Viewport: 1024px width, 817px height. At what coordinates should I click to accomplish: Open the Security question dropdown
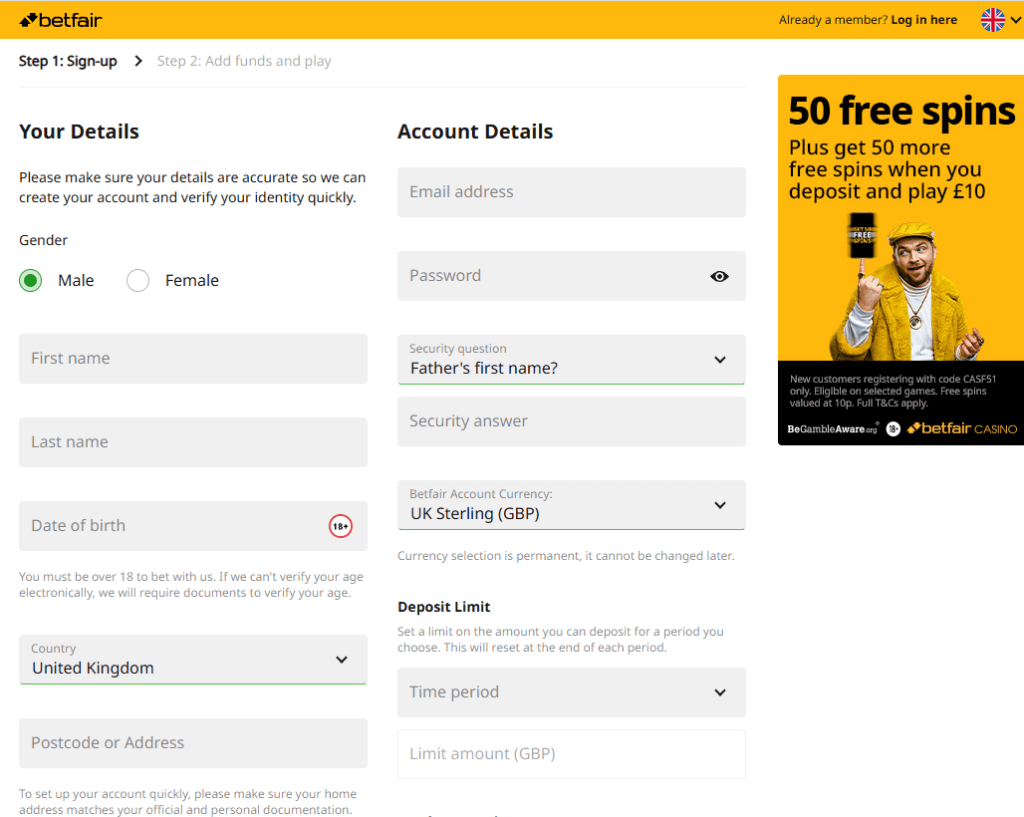(x=571, y=359)
